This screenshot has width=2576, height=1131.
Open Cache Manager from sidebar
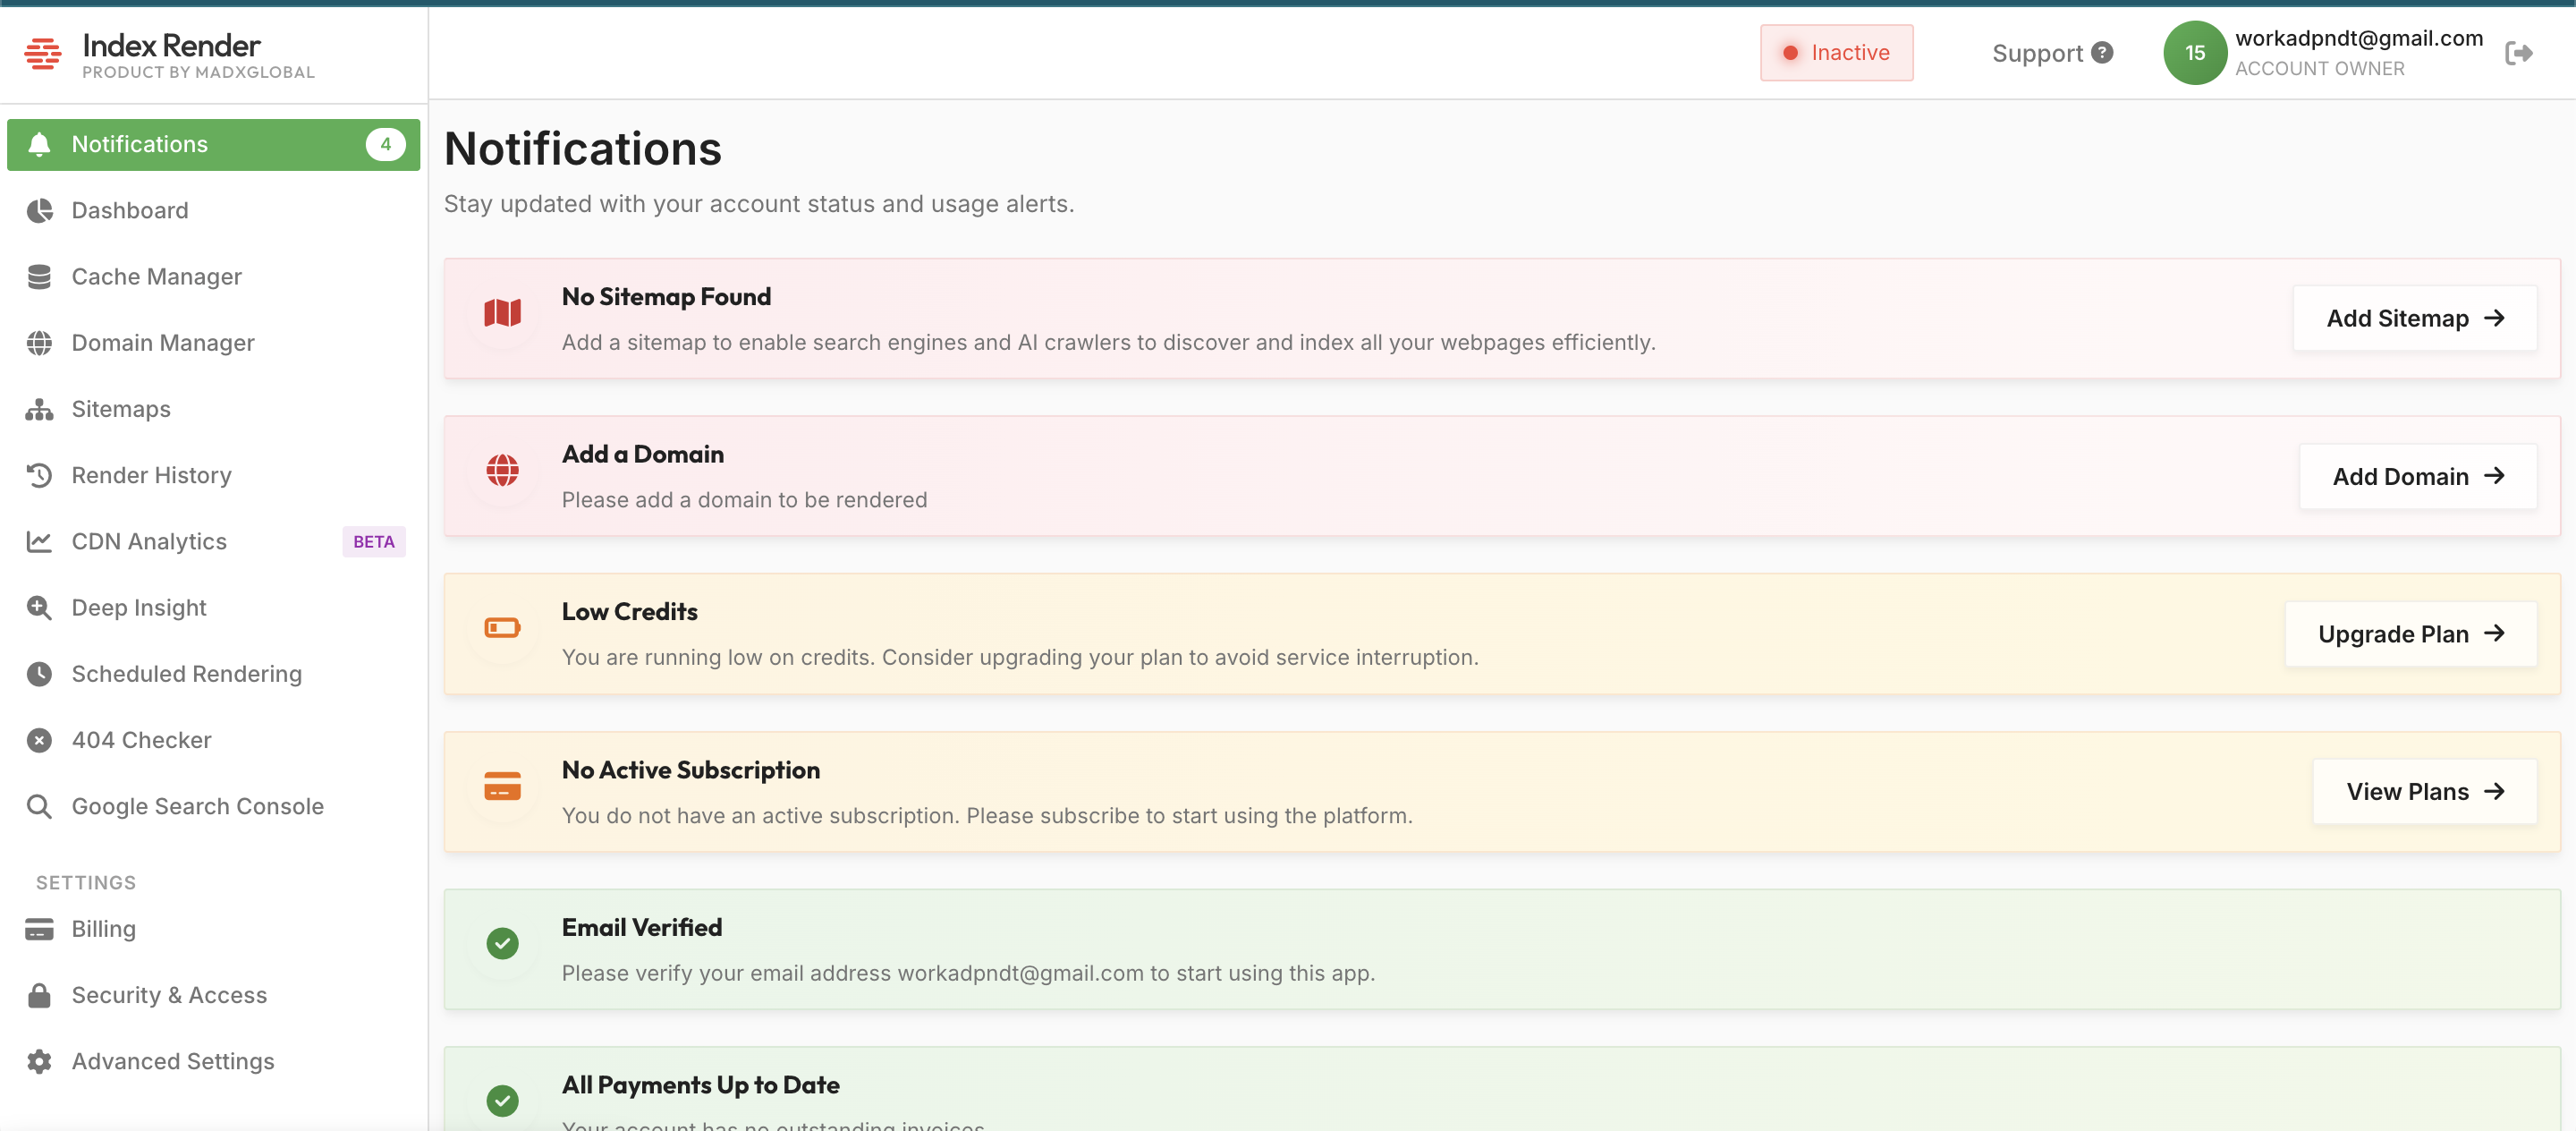pos(156,277)
